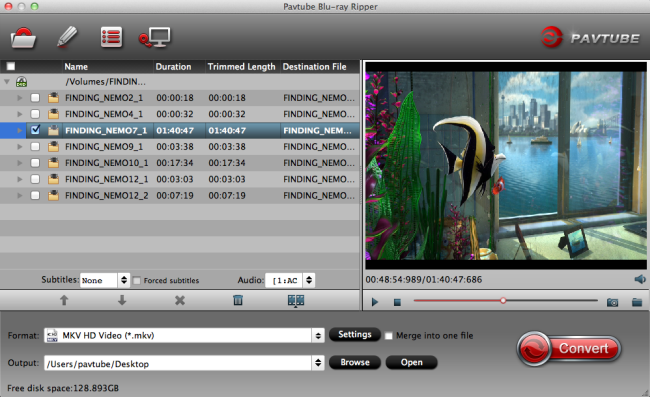Click the split video icon
The width and height of the screenshot is (650, 397).
(x=296, y=300)
